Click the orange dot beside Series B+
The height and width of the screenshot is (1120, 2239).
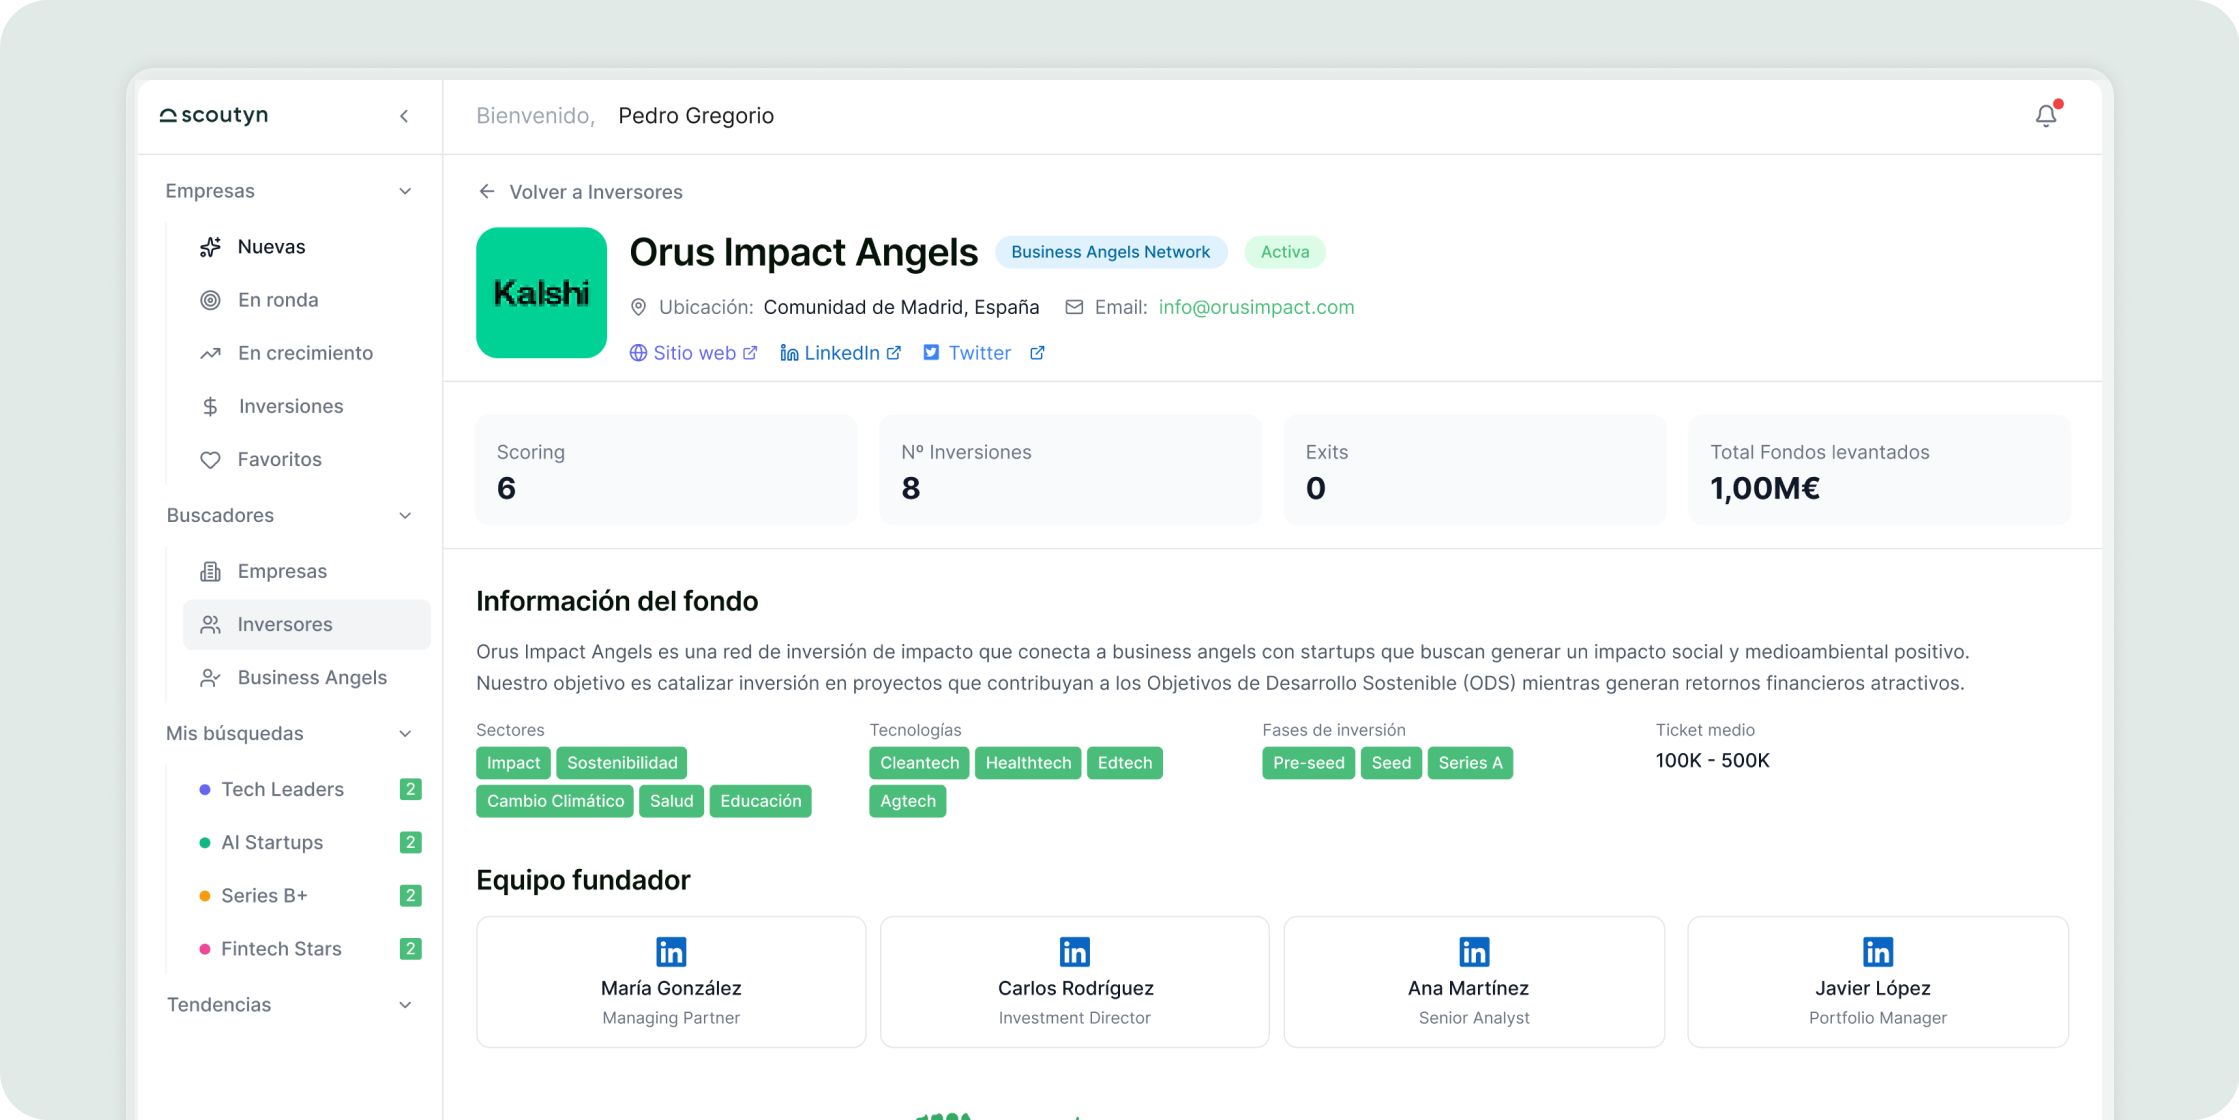tap(204, 896)
